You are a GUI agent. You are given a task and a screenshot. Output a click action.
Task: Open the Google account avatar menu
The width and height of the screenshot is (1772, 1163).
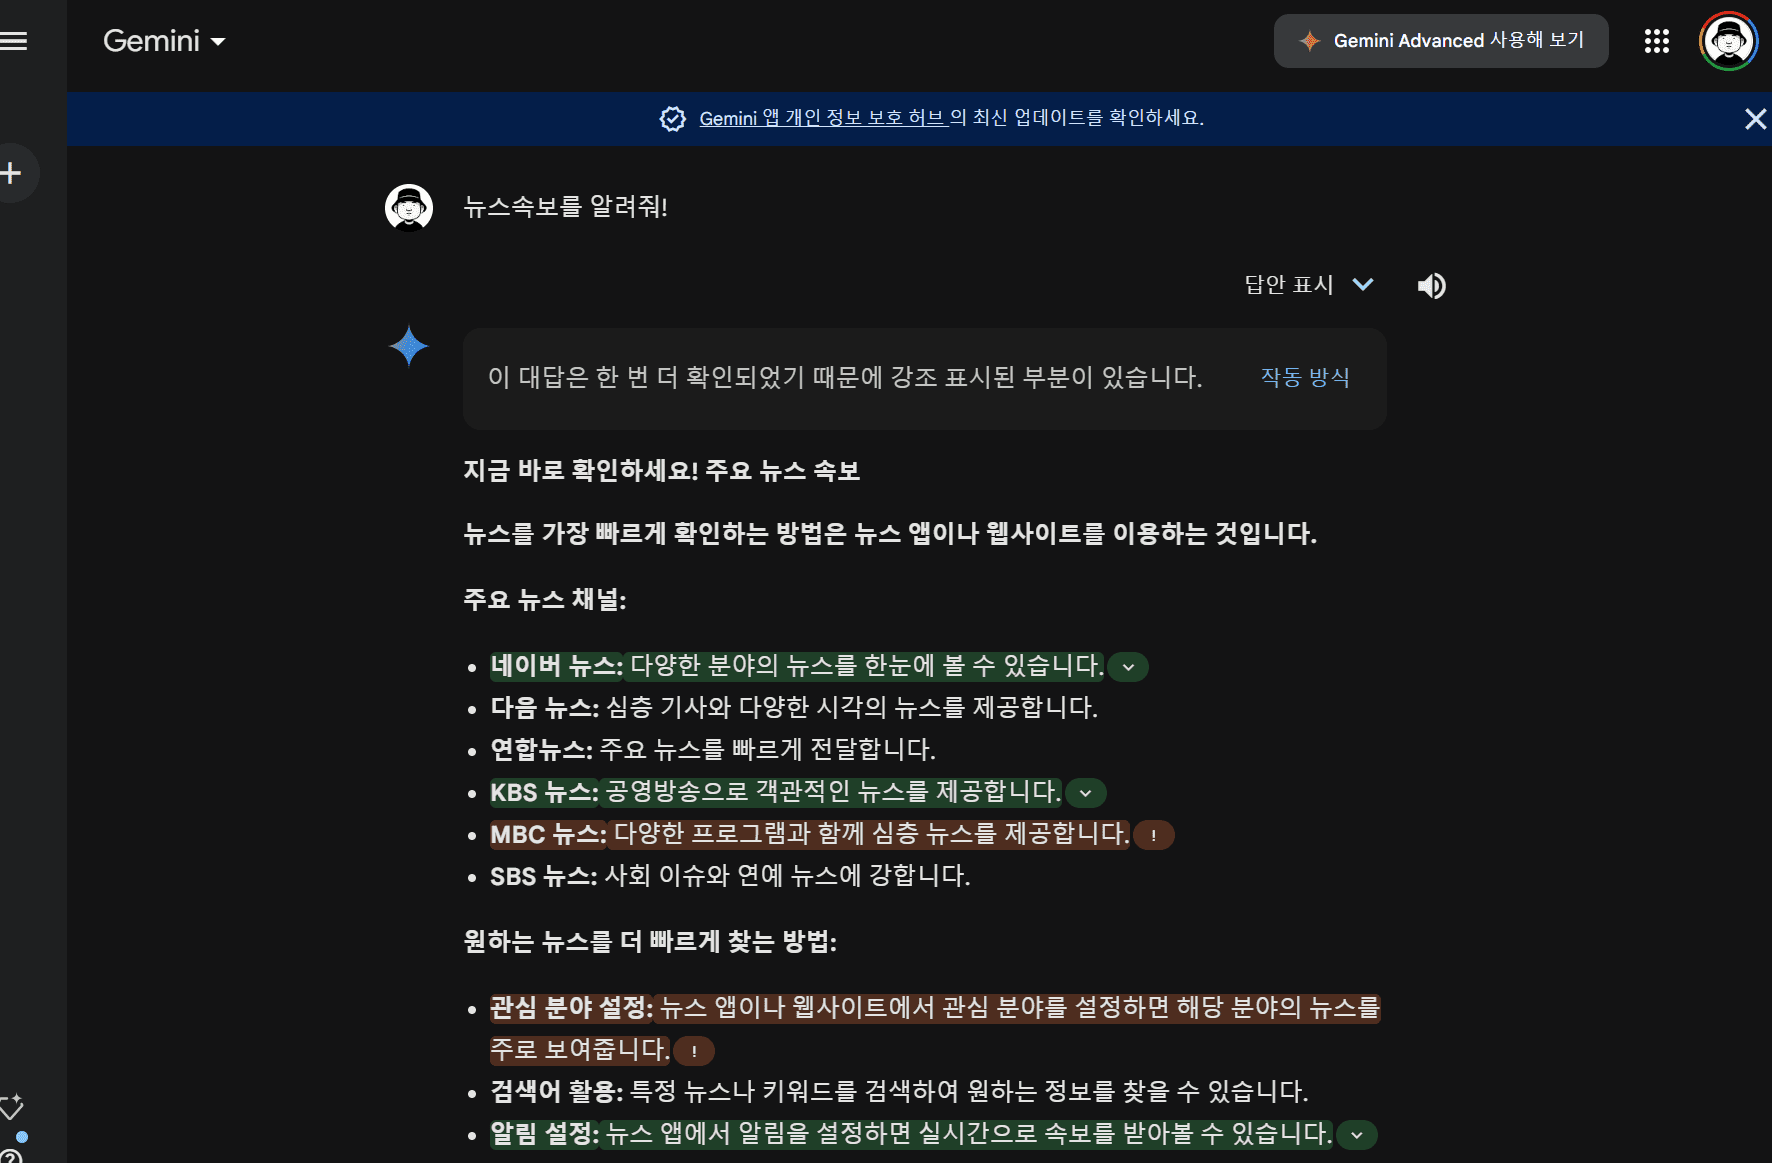(1728, 41)
